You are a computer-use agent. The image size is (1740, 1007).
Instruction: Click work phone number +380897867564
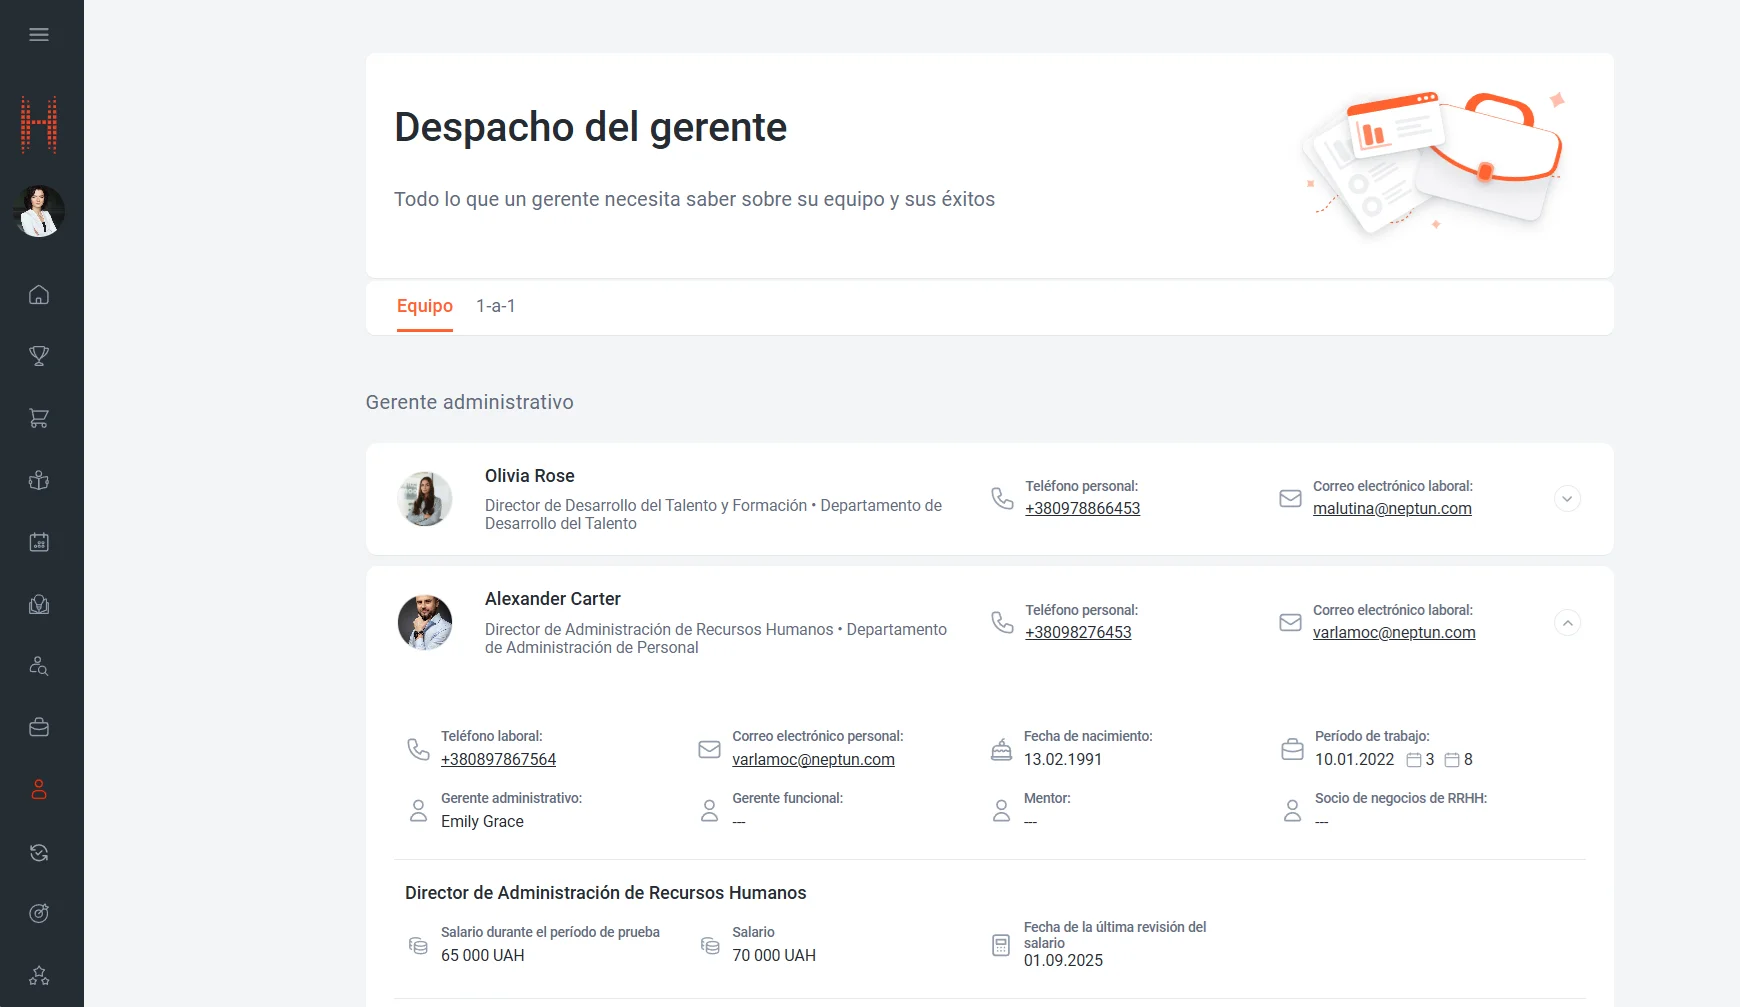[498, 760]
